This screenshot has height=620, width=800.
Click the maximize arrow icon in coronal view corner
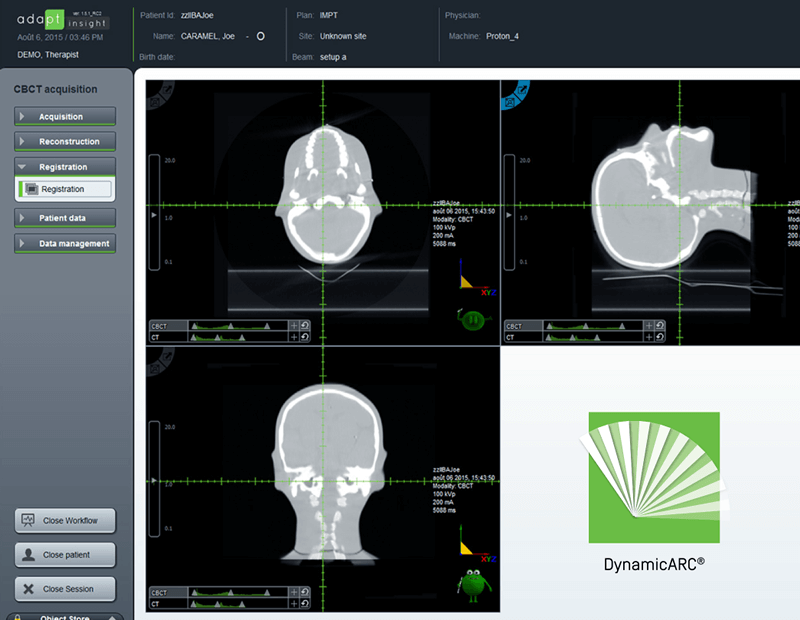tap(167, 356)
